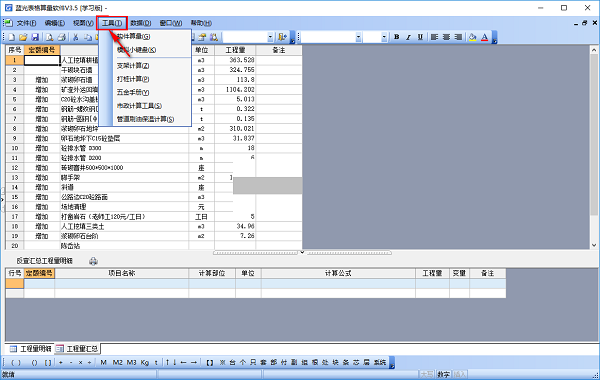
Task: Click the 定额编号 header in upper table
Action: [x=42, y=50]
